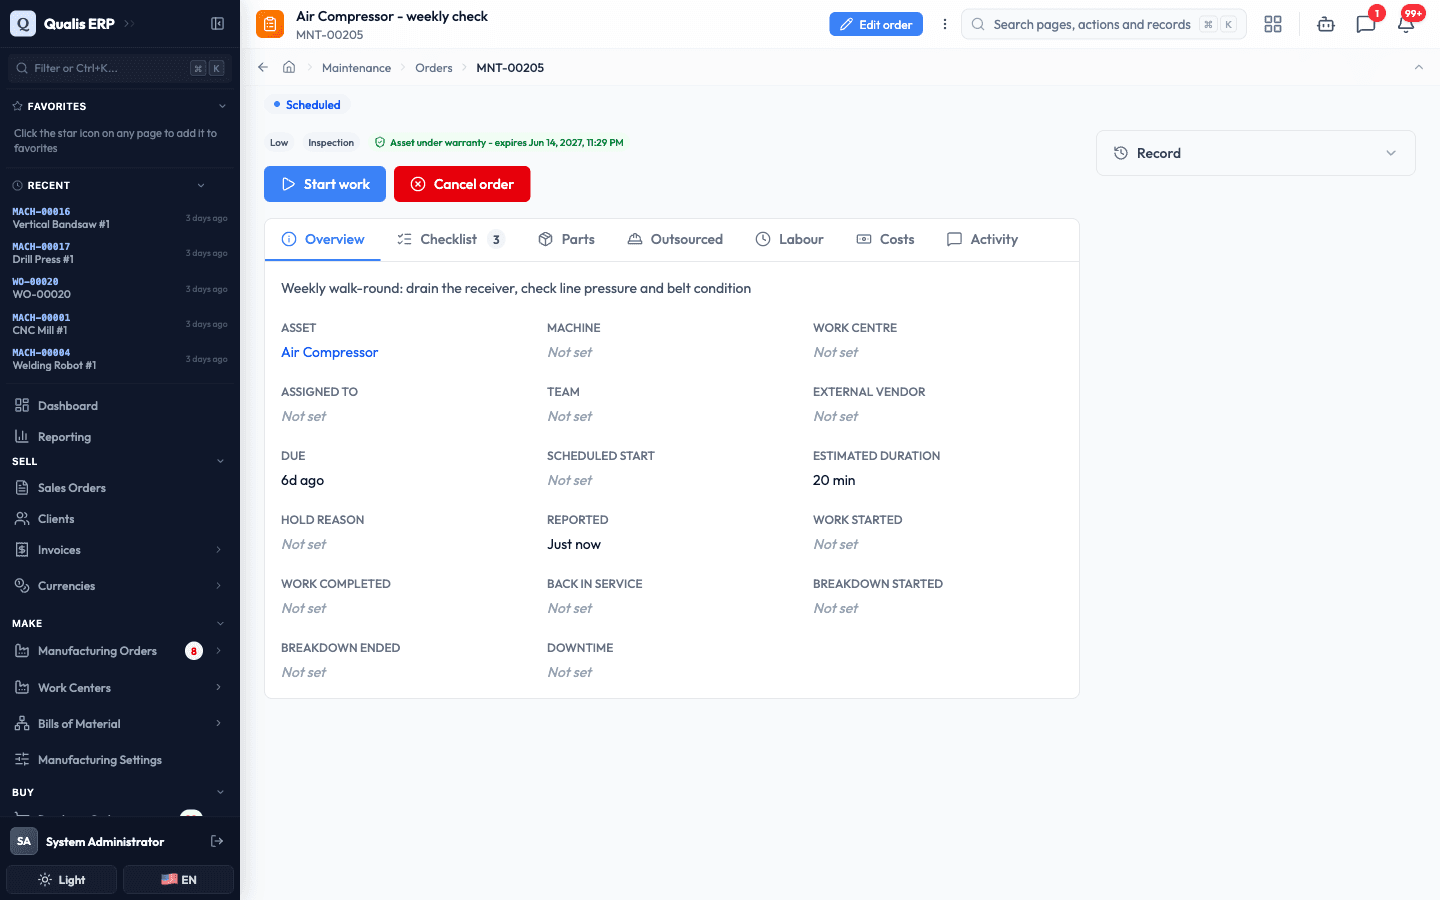Screen dimensions: 1440x900
Task: Open System Administrator user profile
Action: [x=105, y=842]
